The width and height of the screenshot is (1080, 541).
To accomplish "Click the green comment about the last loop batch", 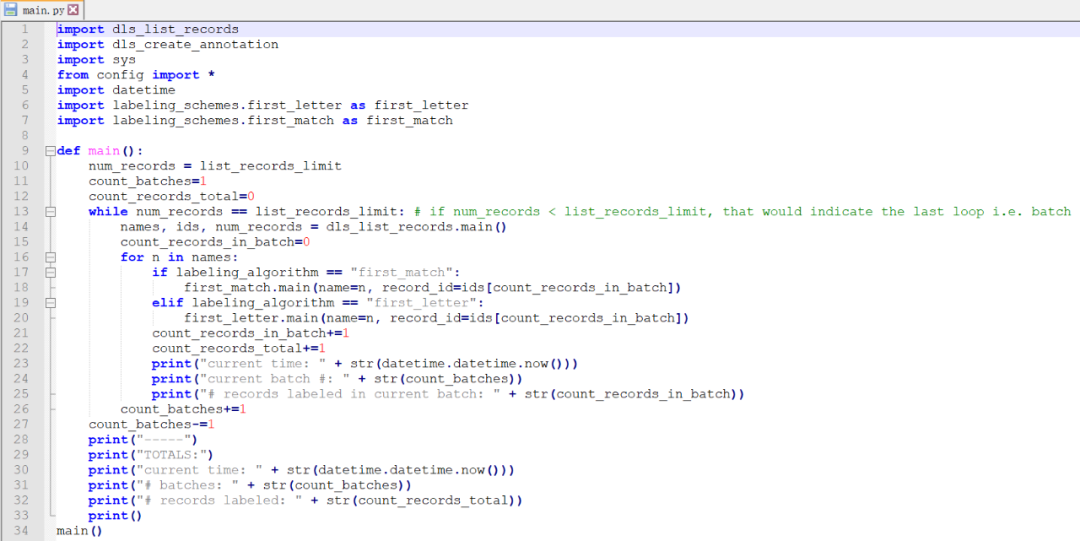I will [742, 212].
